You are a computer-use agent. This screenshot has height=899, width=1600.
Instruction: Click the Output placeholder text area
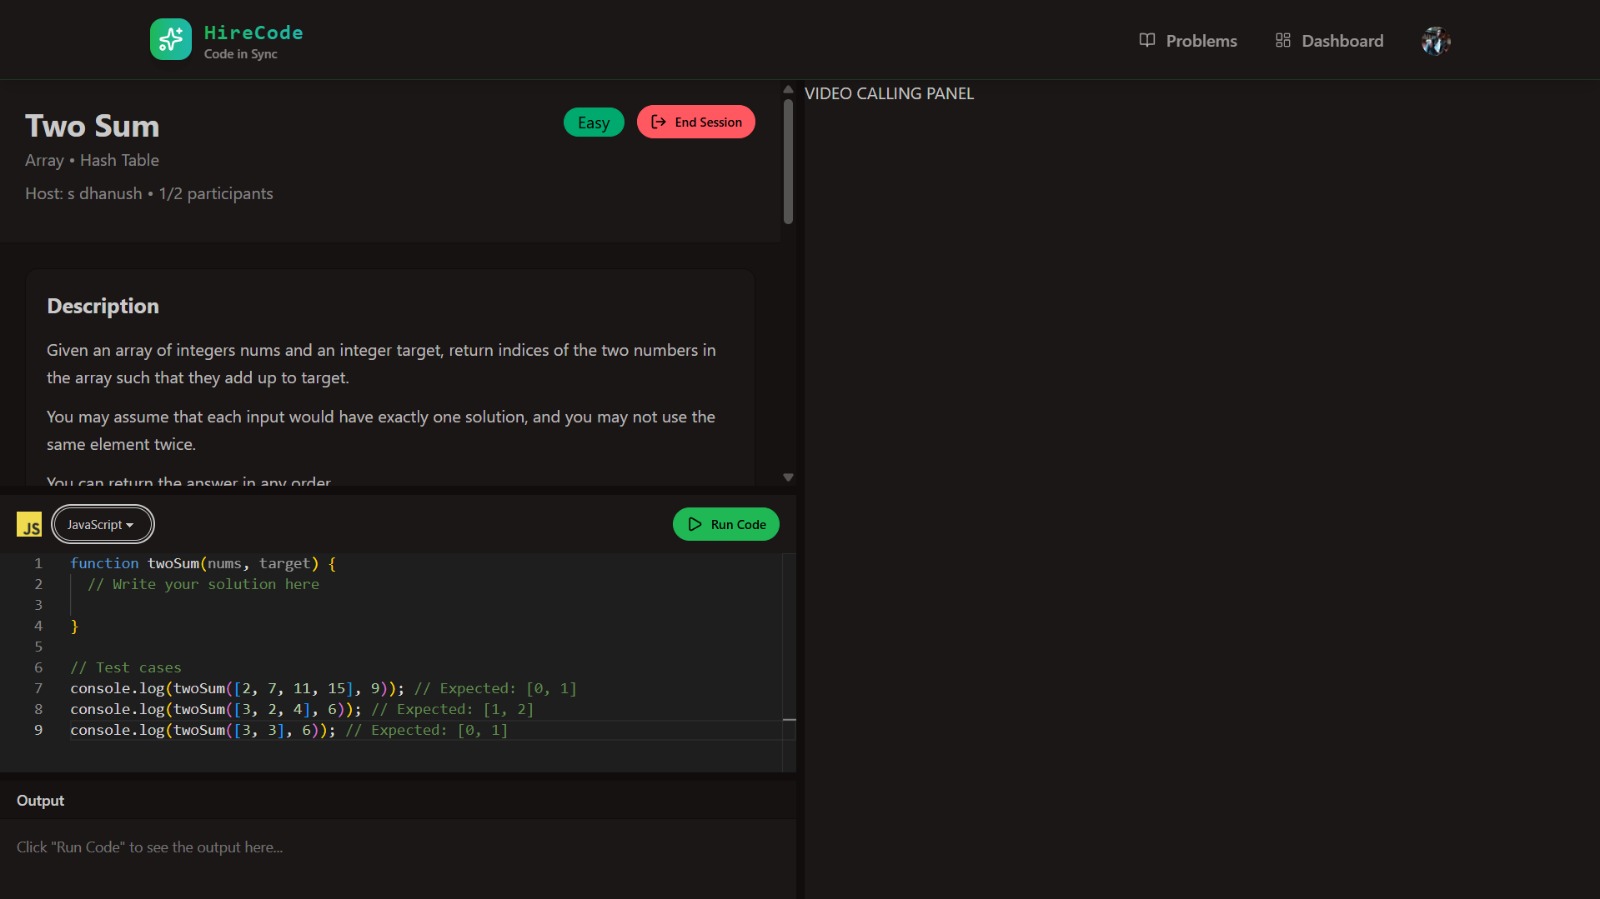150,847
